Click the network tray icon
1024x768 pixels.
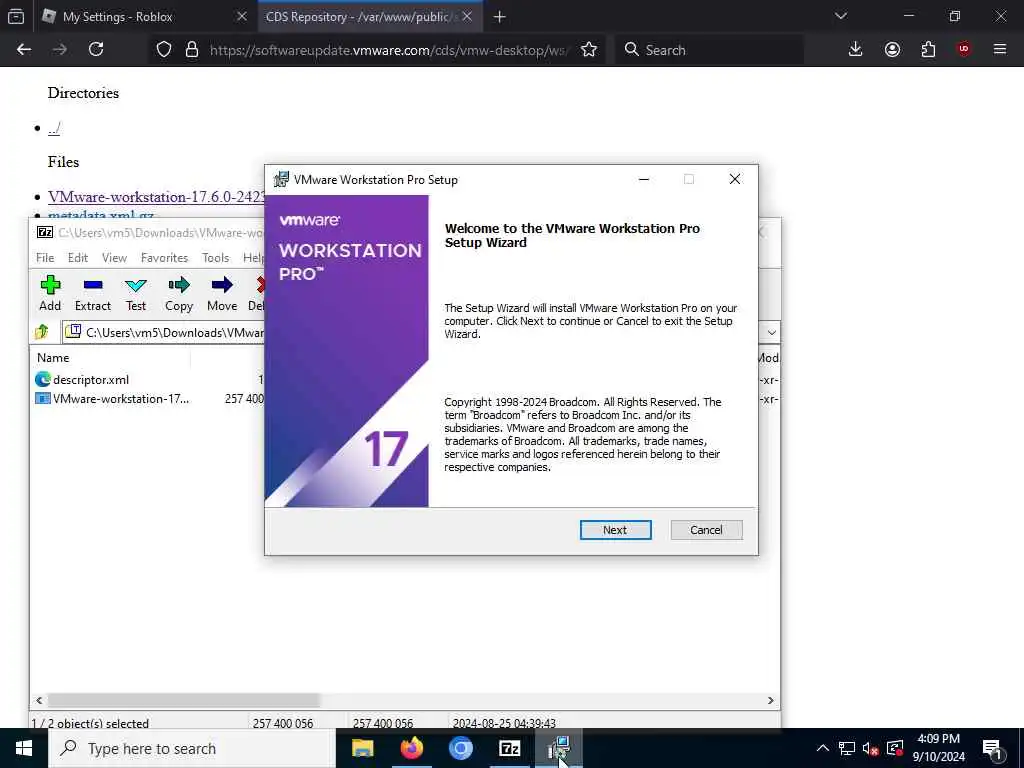coord(846,748)
